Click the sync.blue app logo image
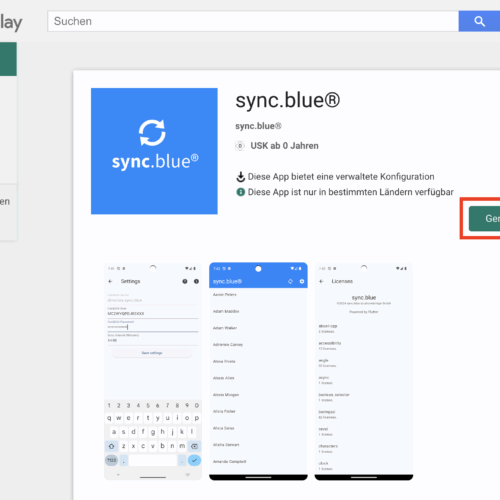 point(154,151)
